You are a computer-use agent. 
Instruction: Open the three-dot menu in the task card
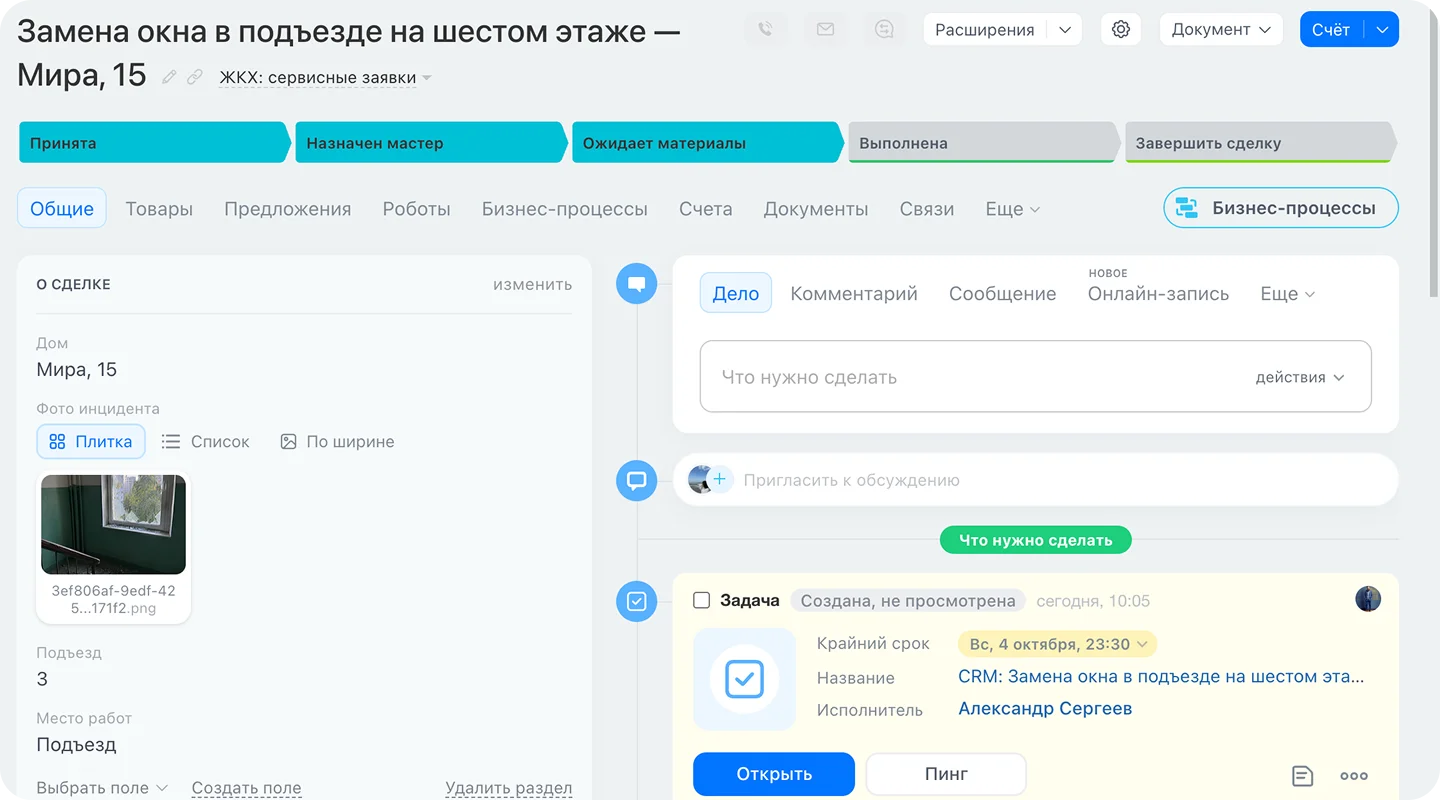click(x=1354, y=776)
